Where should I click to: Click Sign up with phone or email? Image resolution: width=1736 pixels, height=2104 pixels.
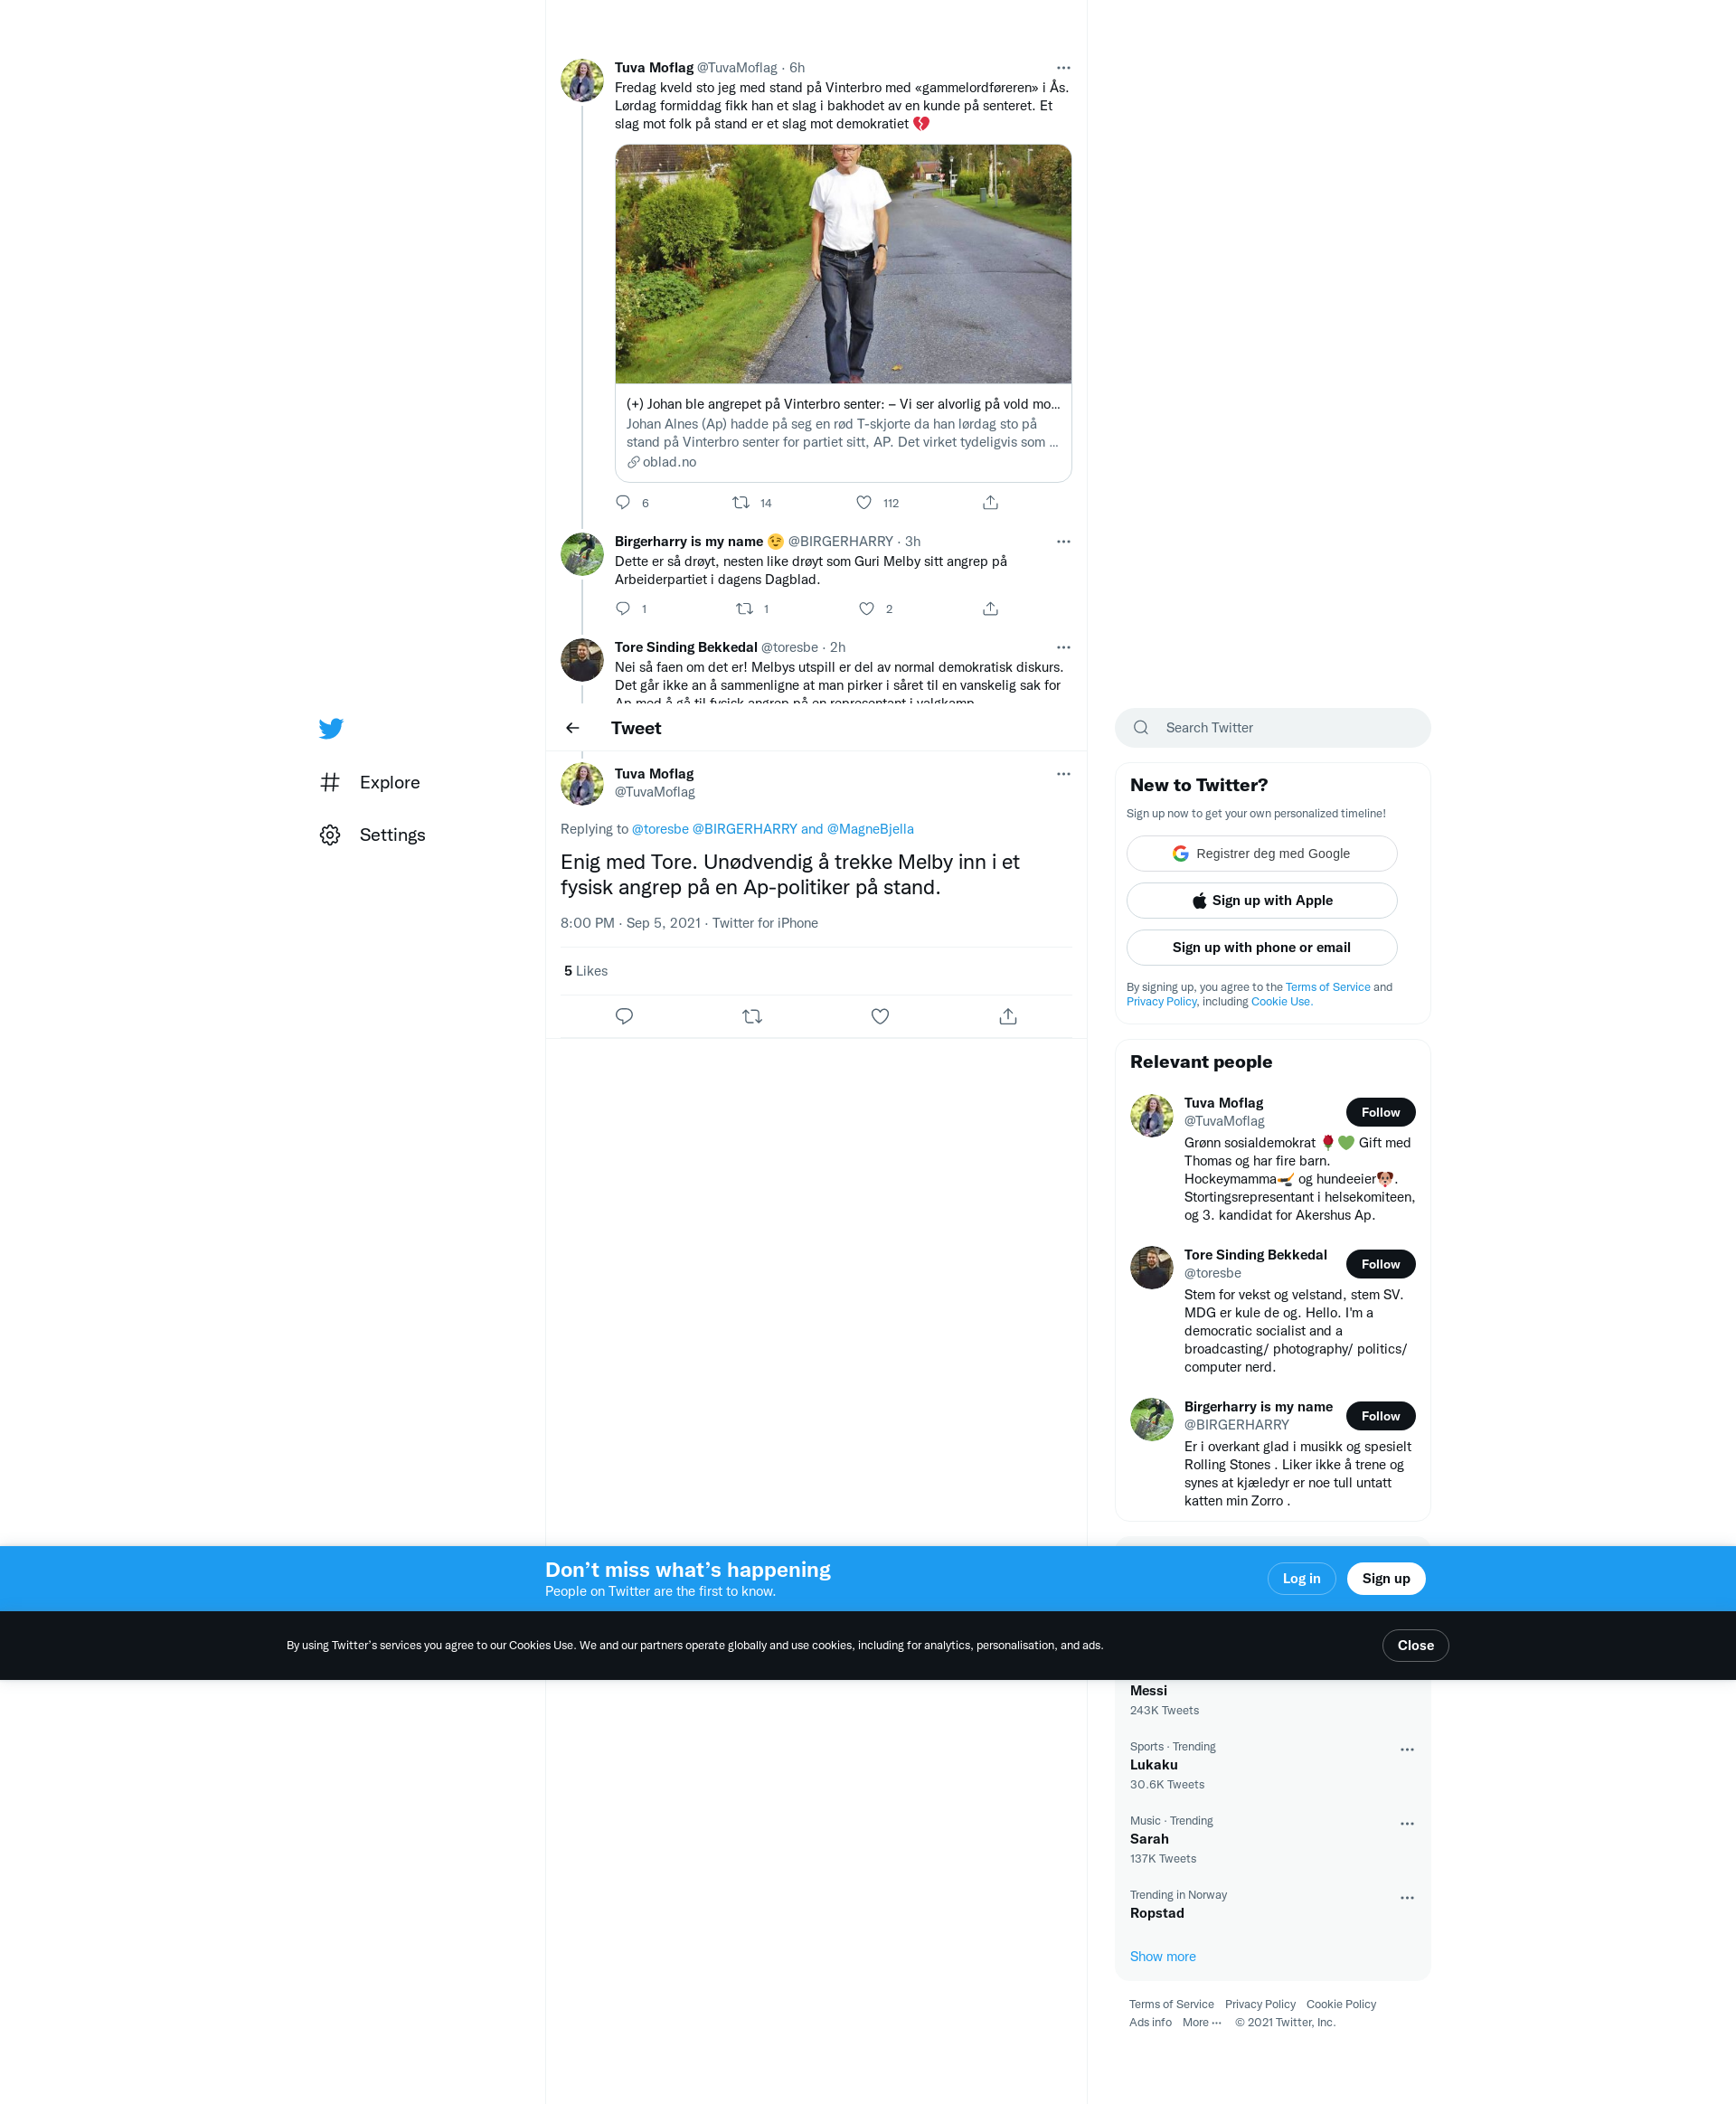point(1261,947)
